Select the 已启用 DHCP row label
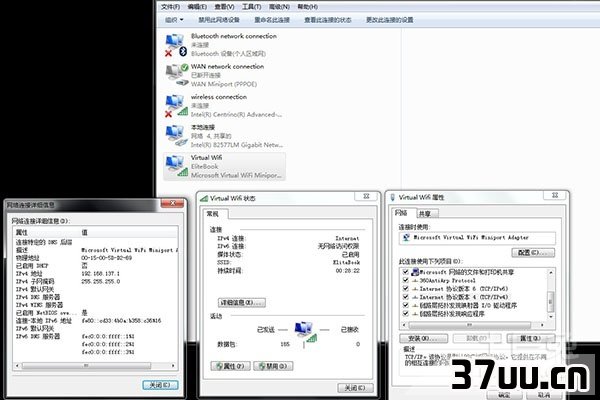 (32, 266)
